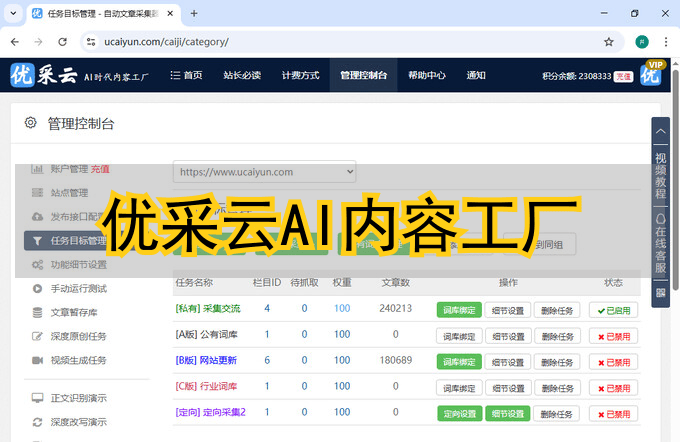Click the 账户管理 chart icon in sidebar
680x442 pixels.
(x=37, y=169)
